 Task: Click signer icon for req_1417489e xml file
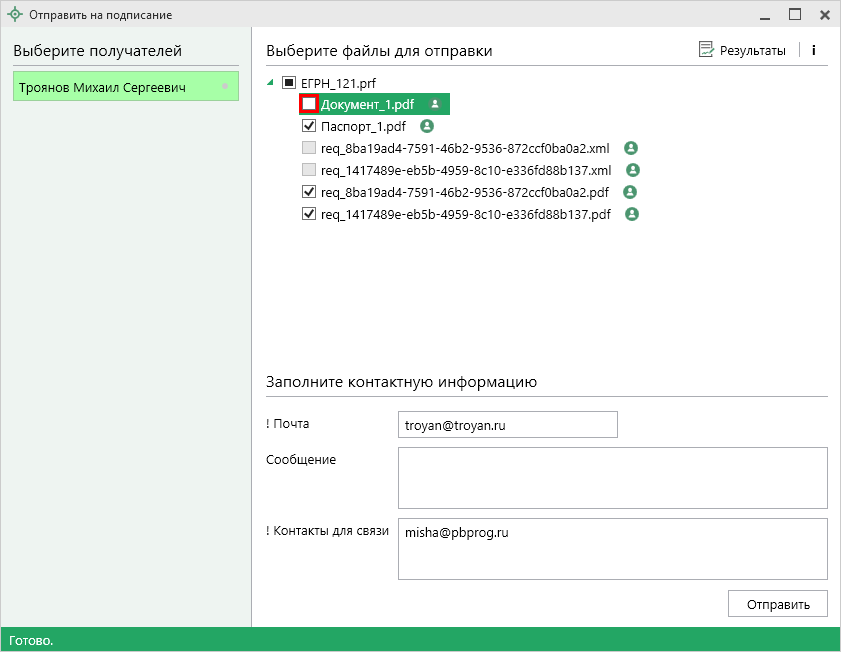tap(633, 170)
